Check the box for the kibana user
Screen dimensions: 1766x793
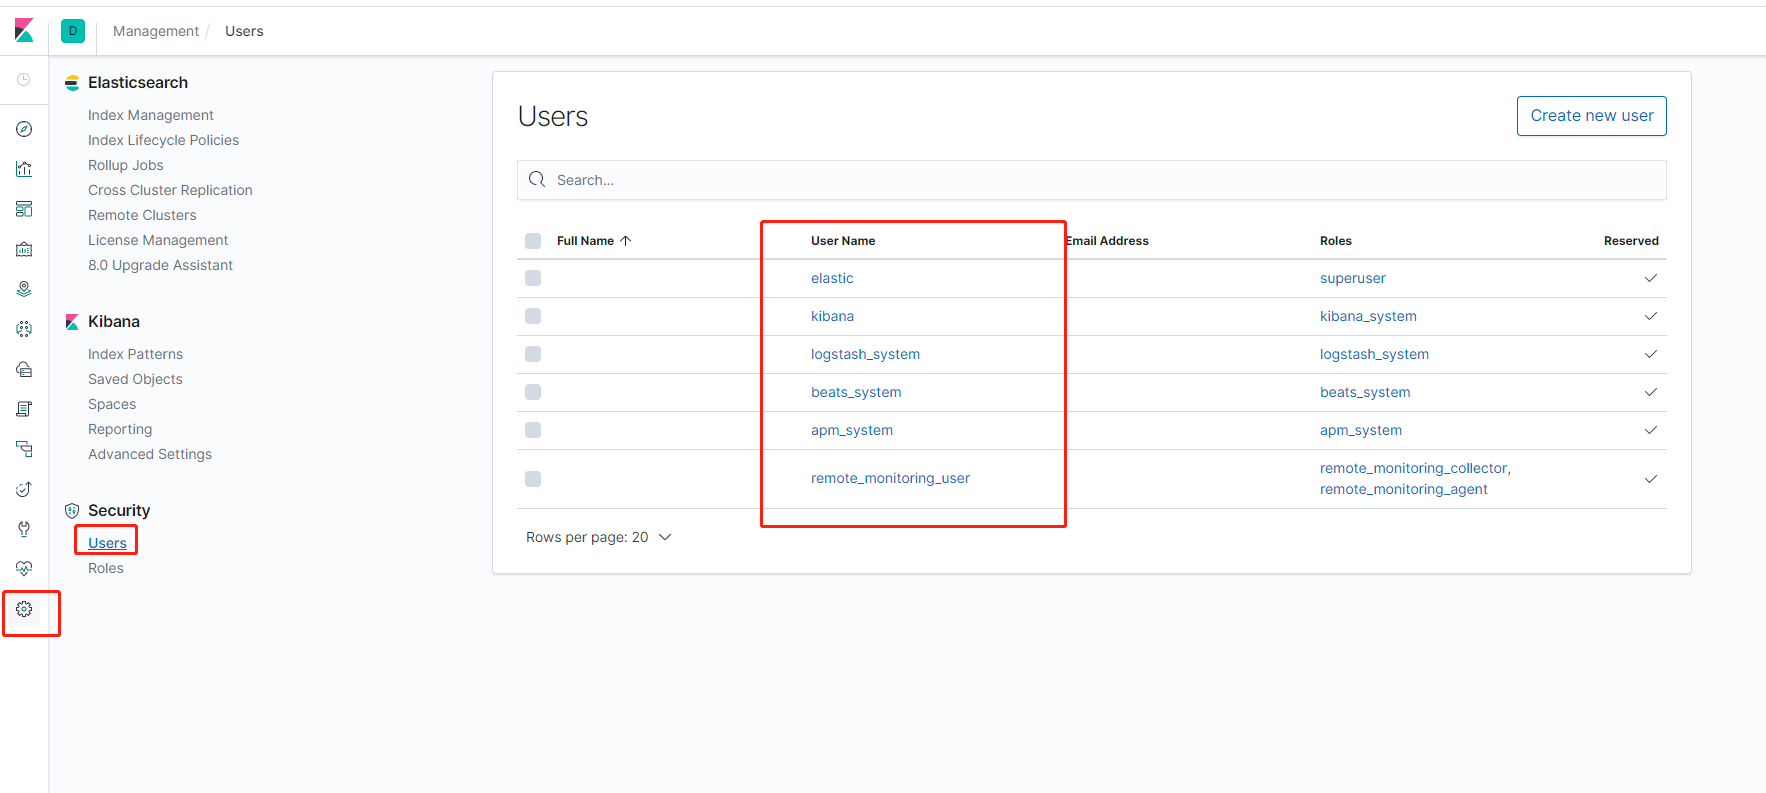[x=533, y=316]
